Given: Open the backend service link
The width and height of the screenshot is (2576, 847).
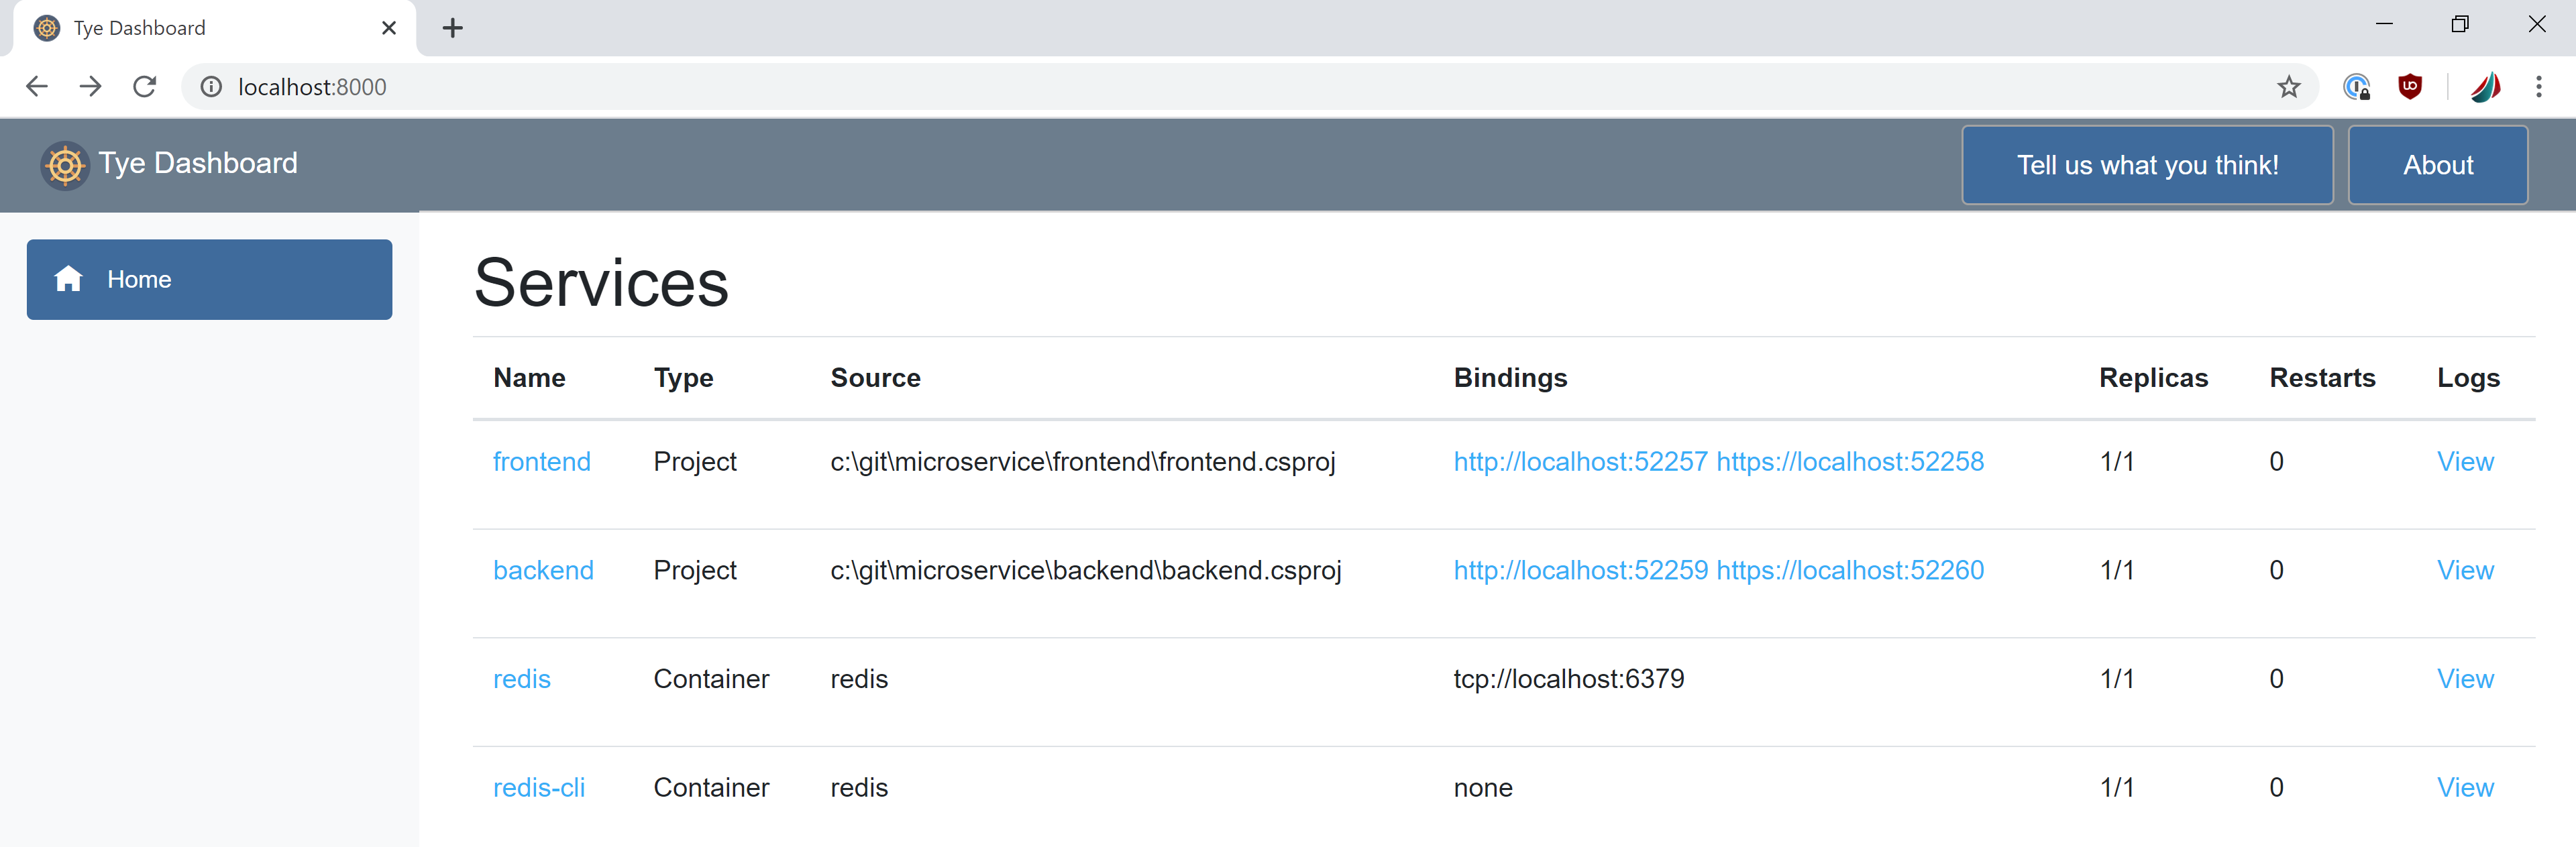Looking at the screenshot, I should [543, 570].
